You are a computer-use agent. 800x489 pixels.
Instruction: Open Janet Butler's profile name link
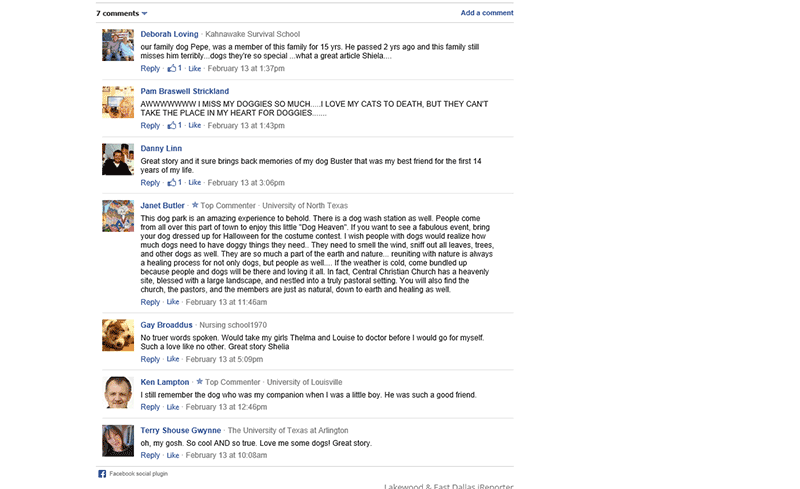[x=163, y=205]
